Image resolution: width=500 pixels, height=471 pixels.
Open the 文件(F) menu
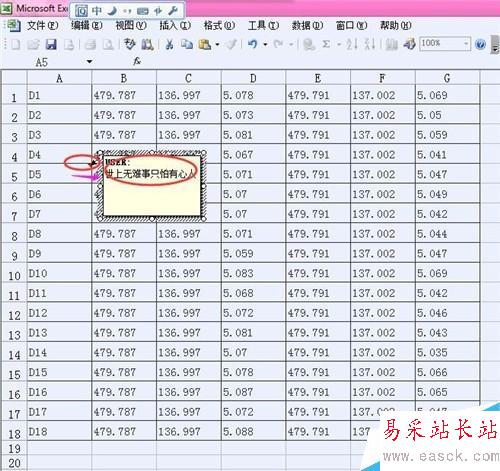pos(42,25)
